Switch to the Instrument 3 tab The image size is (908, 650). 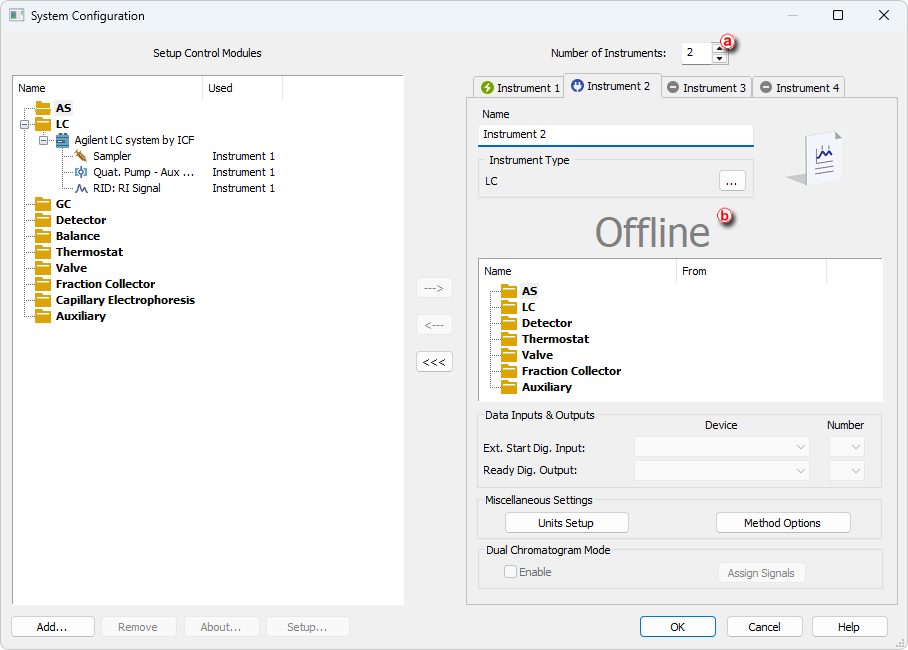click(x=706, y=88)
